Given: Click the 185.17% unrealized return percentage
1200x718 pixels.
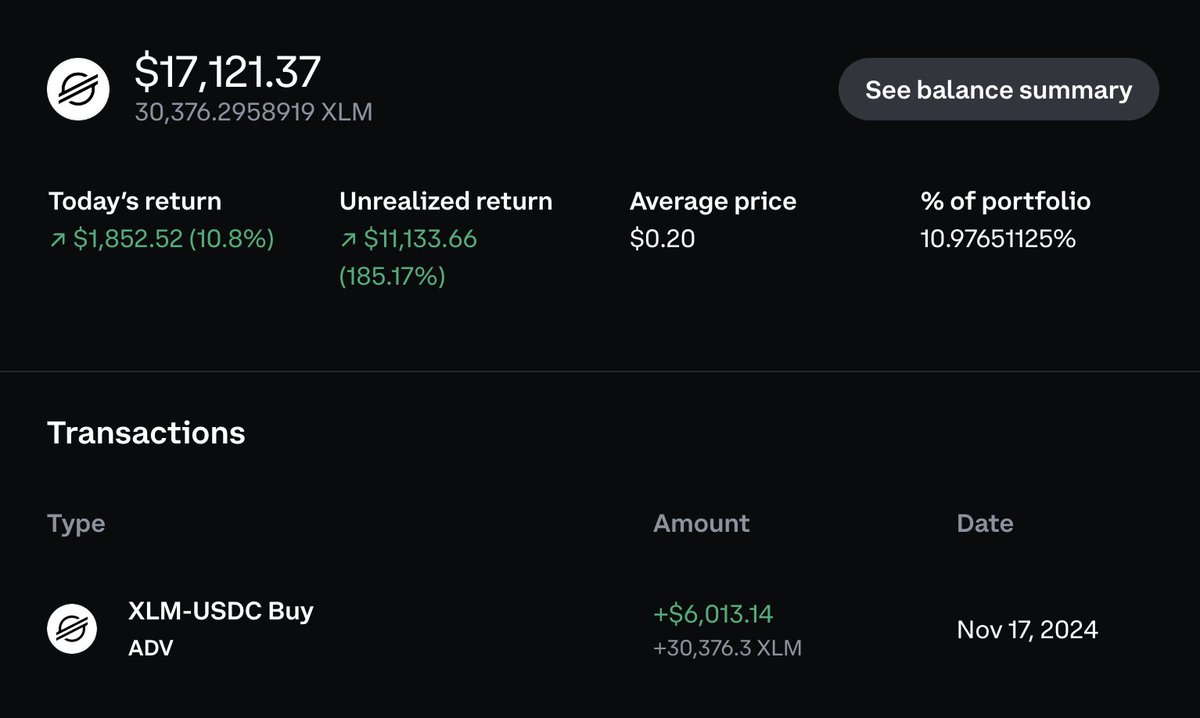Looking at the screenshot, I should click(x=392, y=276).
